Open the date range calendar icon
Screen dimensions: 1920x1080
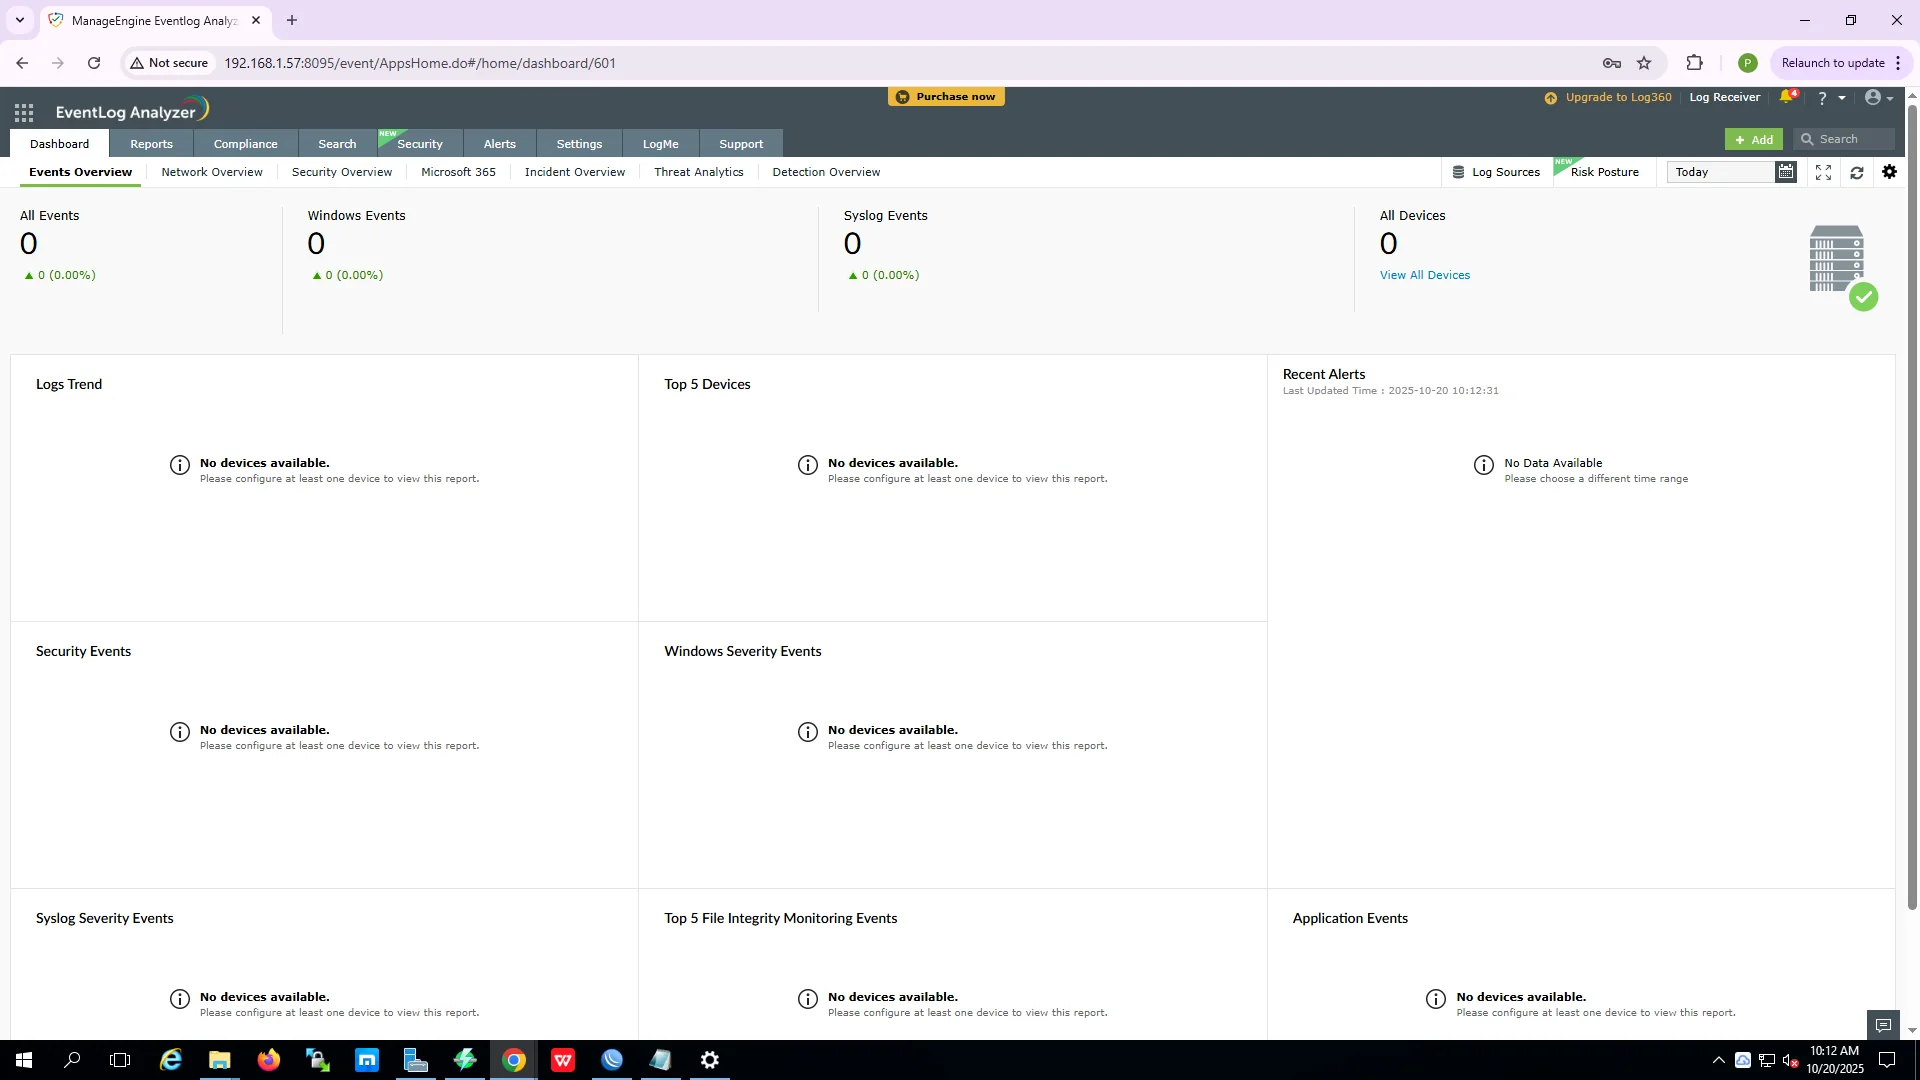point(1785,172)
